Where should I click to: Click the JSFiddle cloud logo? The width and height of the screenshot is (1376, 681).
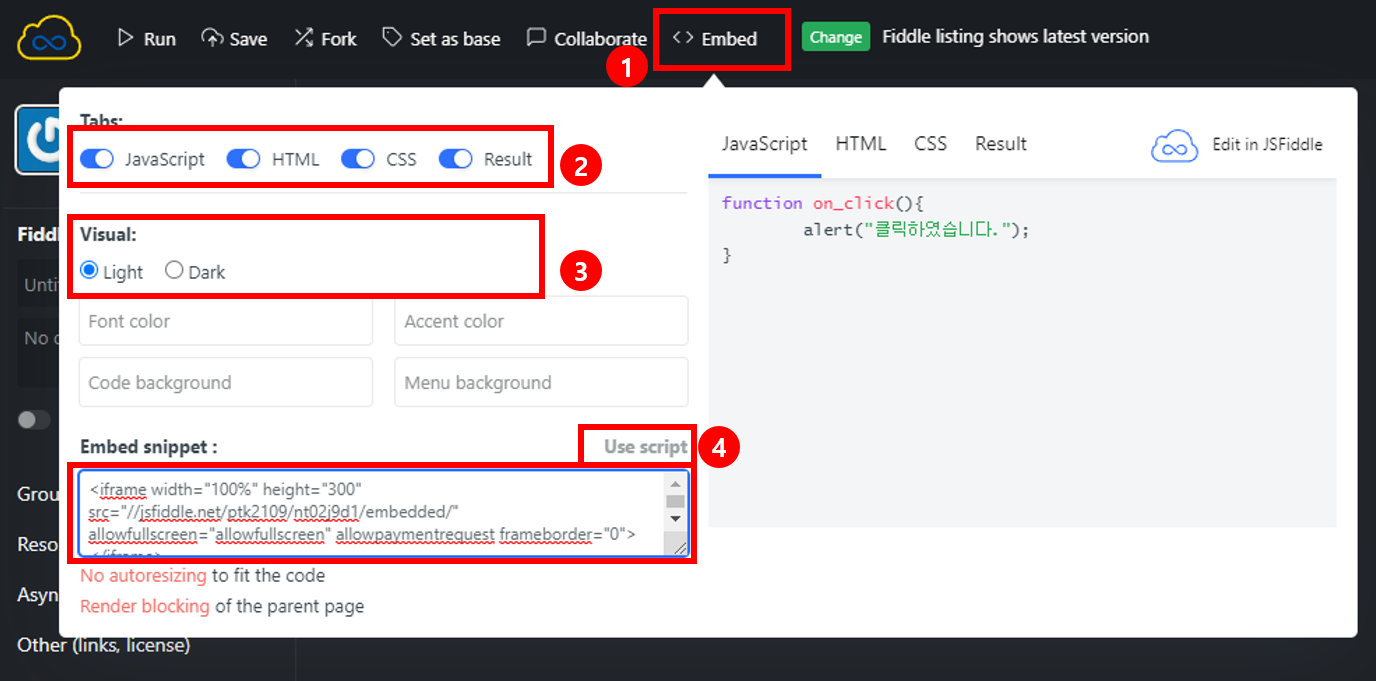coord(49,38)
